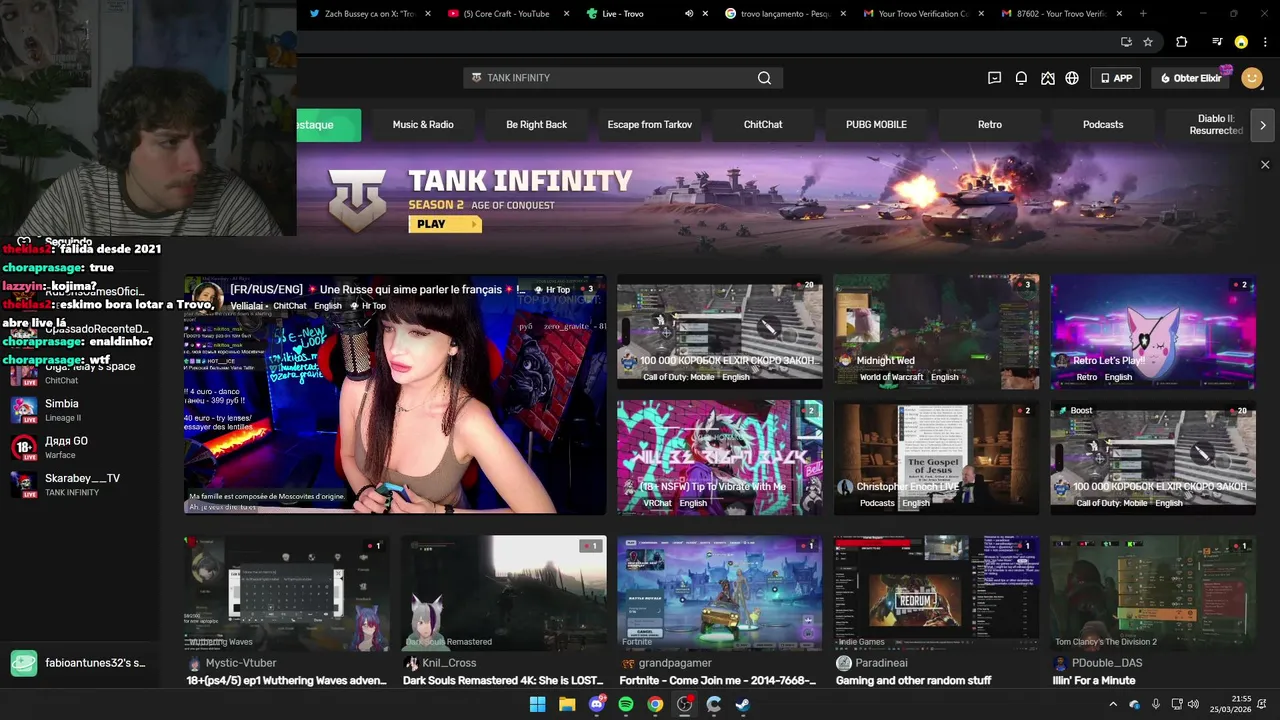This screenshot has width=1280, height=720.
Task: Open Mystic-Vtuber Wuthering Waves thumbnail
Action: 287,593
